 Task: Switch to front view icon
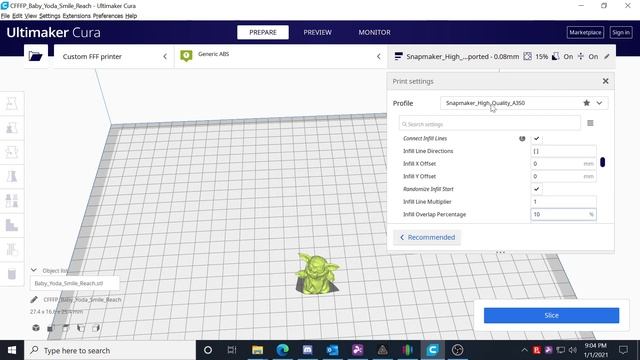[x=51, y=328]
